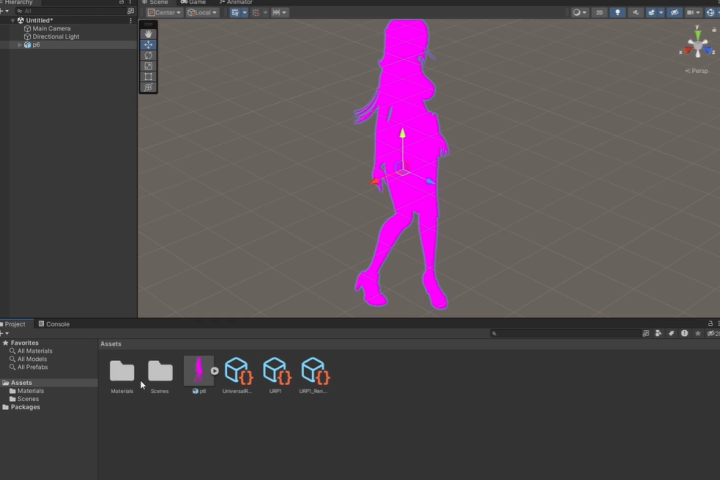Open Untitled scene options menu
This screenshot has height=480, width=720.
pos(130,21)
